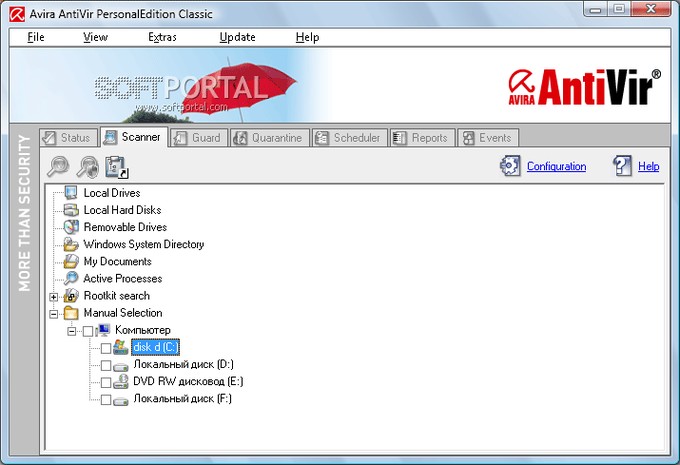Open the Update menu
Screen dimensions: 680x465
coord(237,37)
